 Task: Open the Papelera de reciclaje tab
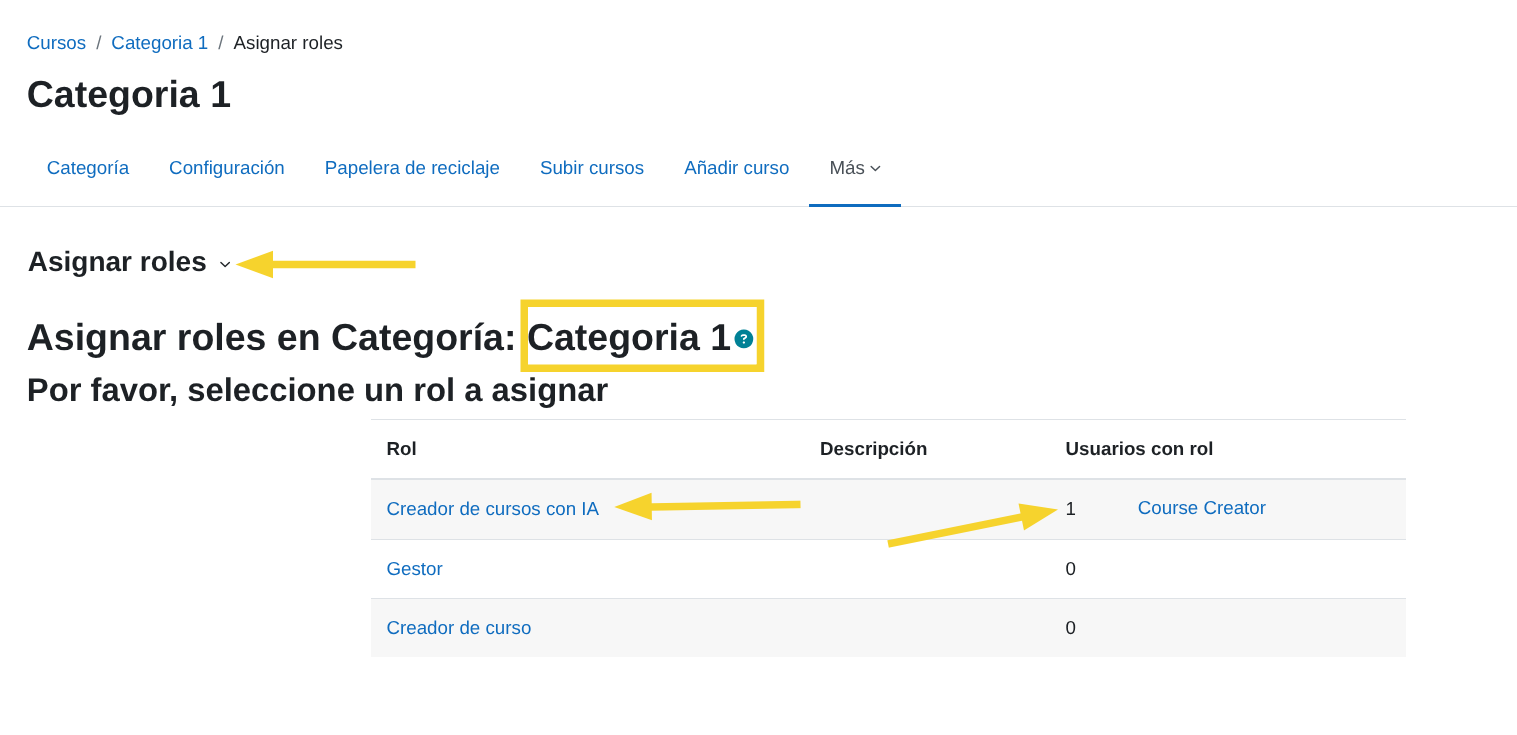point(412,168)
